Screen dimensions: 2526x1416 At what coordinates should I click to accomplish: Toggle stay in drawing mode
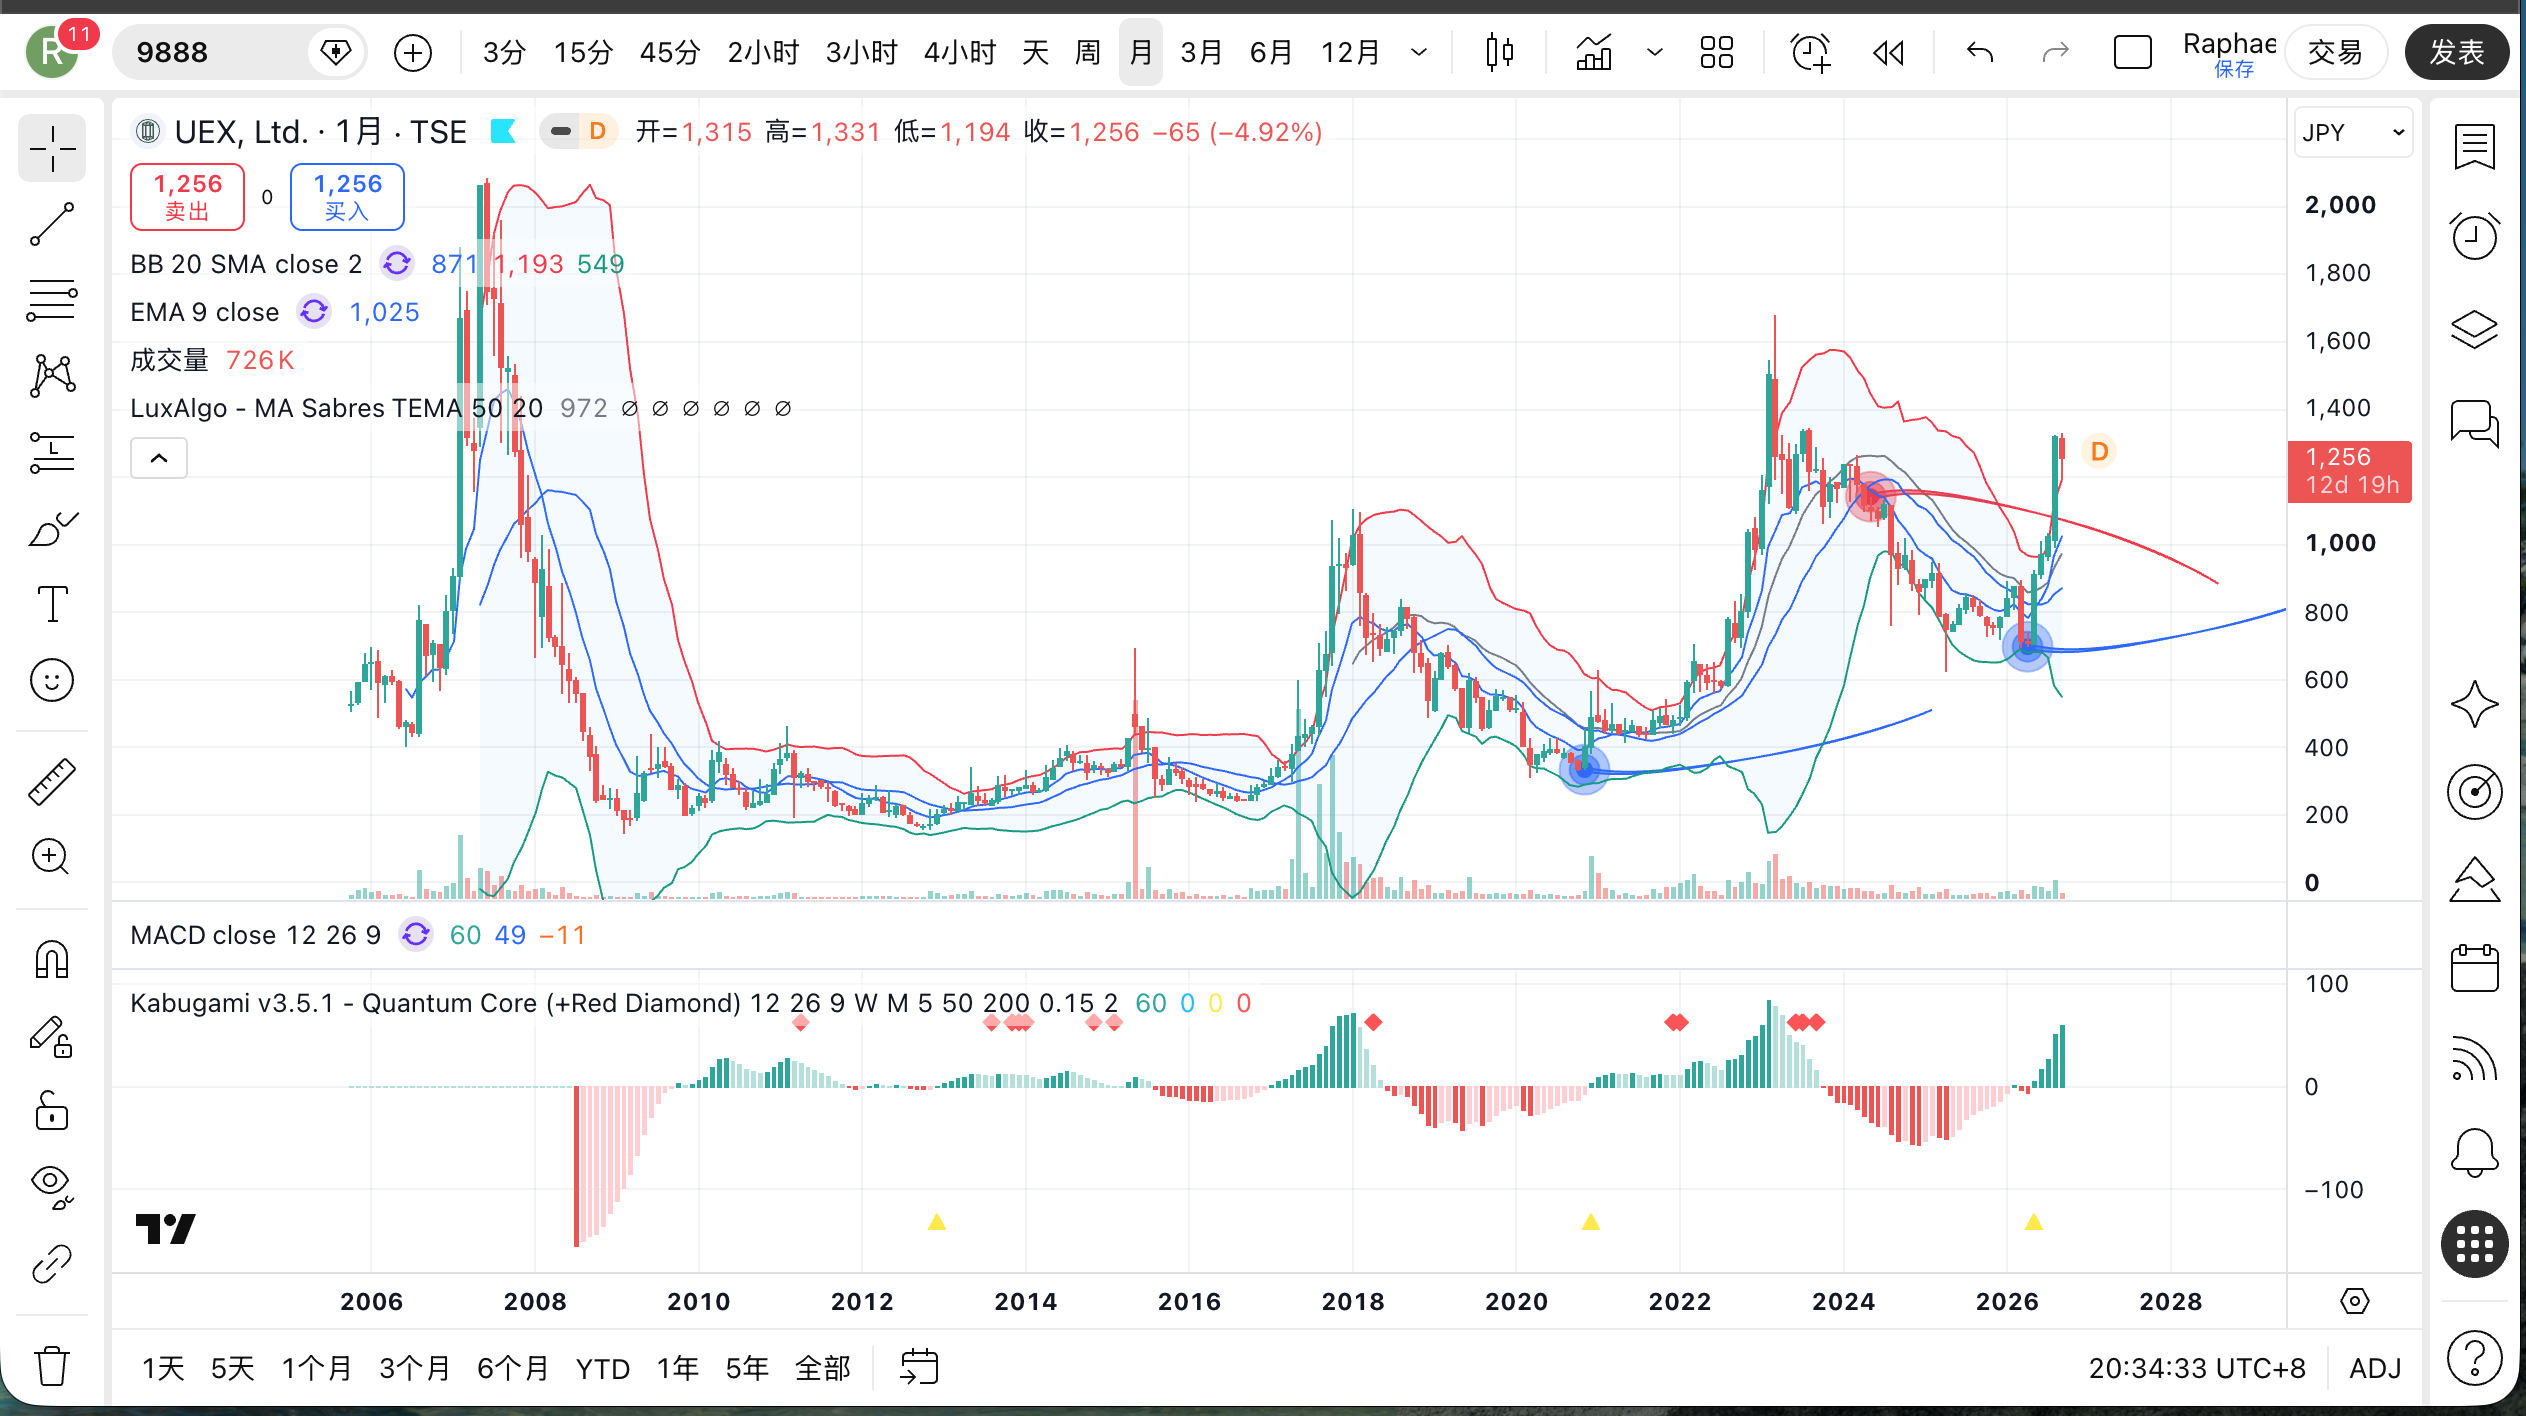52,1036
